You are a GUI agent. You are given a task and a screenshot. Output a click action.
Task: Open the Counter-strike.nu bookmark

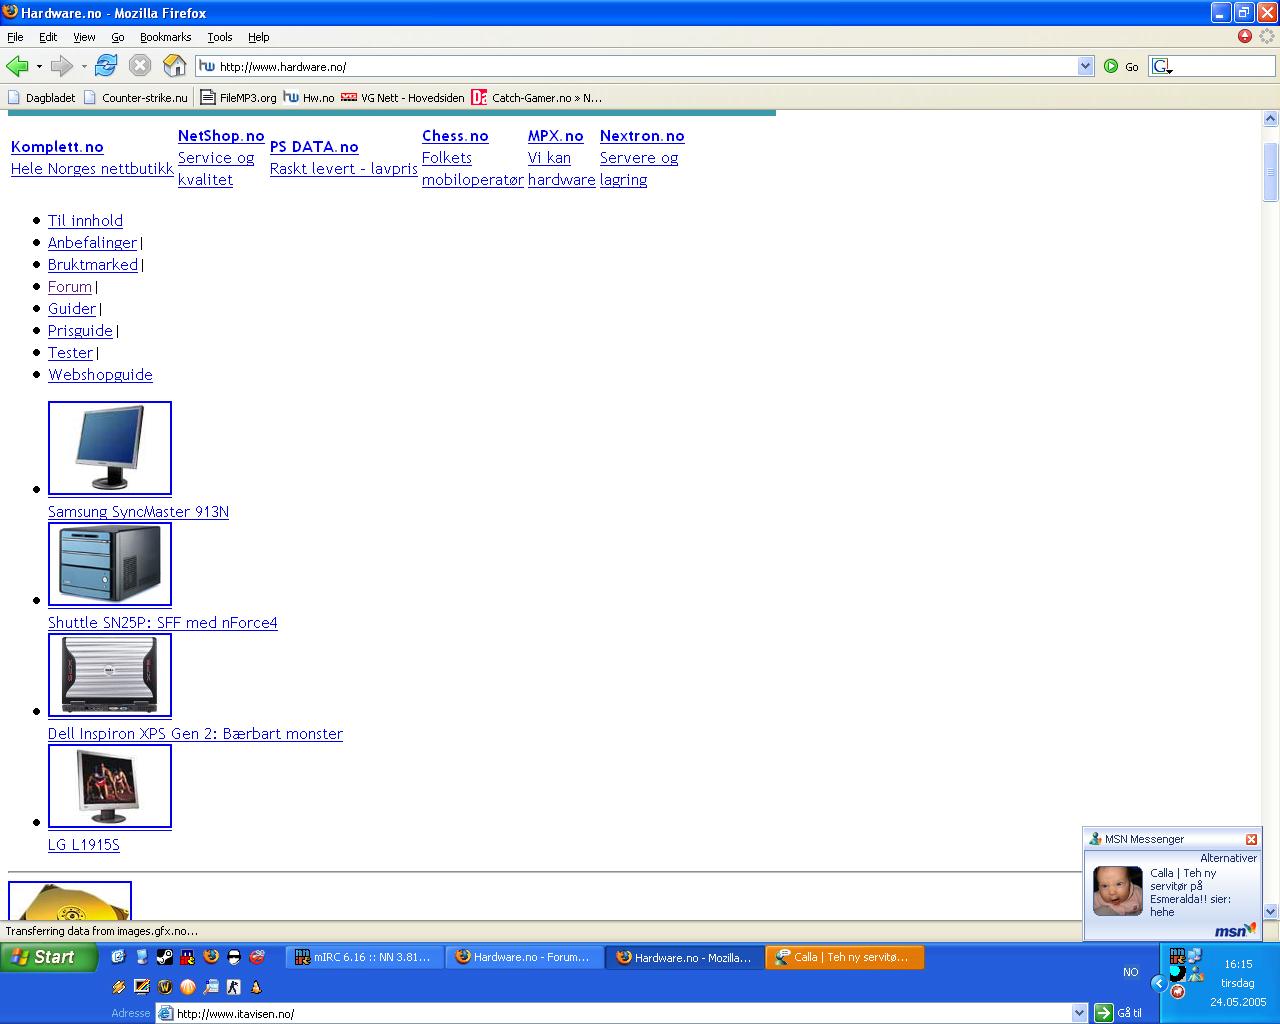coord(135,97)
